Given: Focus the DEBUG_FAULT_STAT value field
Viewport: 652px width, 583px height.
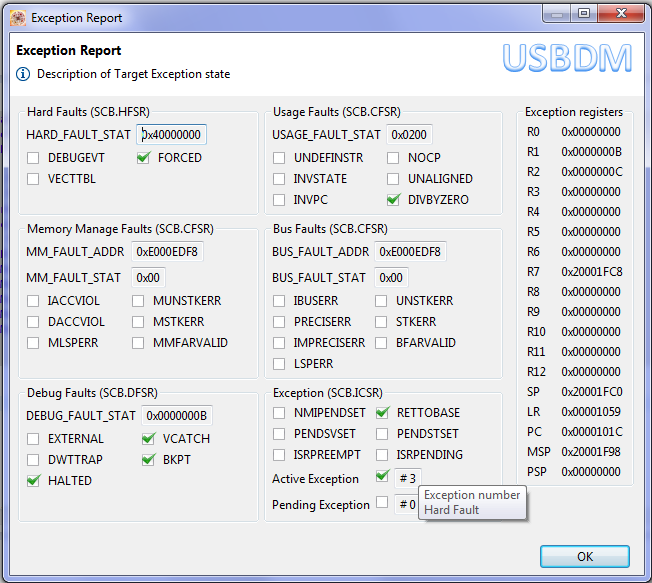Looking at the screenshot, I should click(x=176, y=415).
